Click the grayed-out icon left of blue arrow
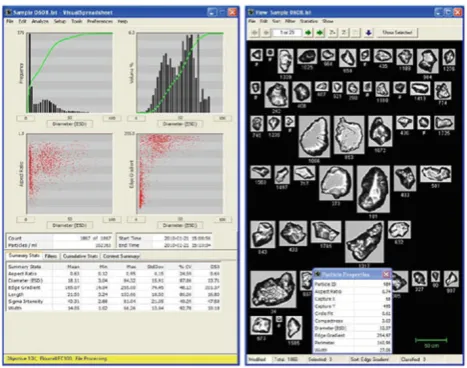The width and height of the screenshot is (467, 368). (356, 33)
